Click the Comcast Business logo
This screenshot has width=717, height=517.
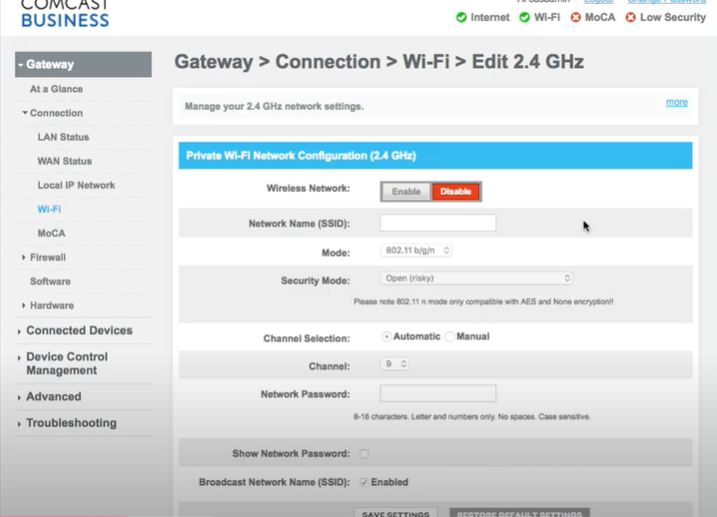(65, 14)
